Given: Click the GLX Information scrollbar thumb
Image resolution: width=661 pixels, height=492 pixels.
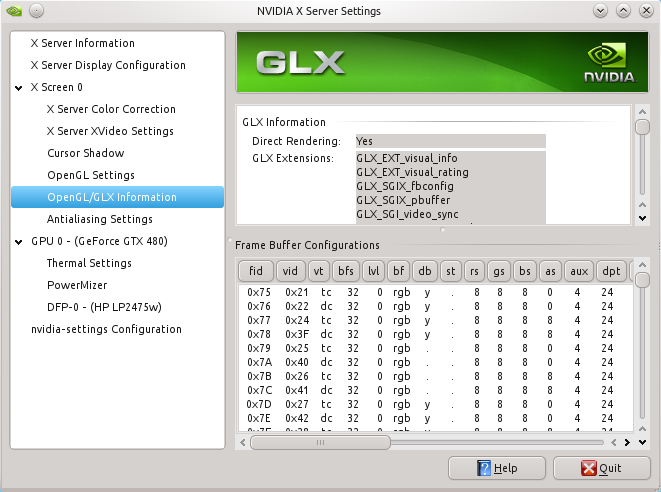Looking at the screenshot, I should 642,127.
